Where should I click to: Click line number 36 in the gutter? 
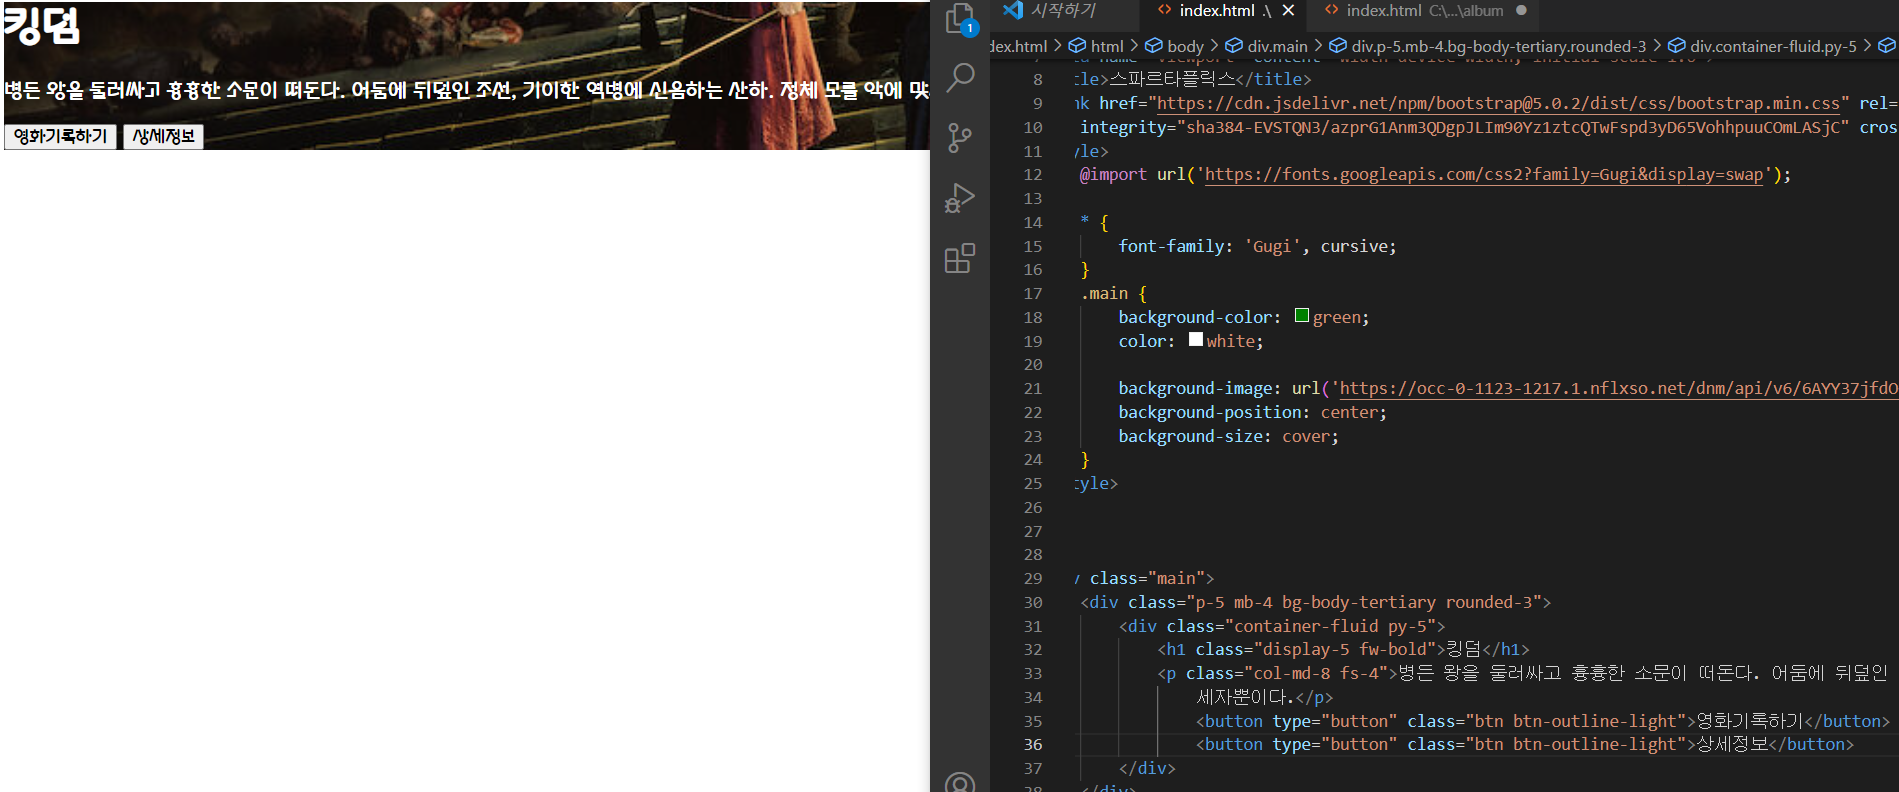1033,744
